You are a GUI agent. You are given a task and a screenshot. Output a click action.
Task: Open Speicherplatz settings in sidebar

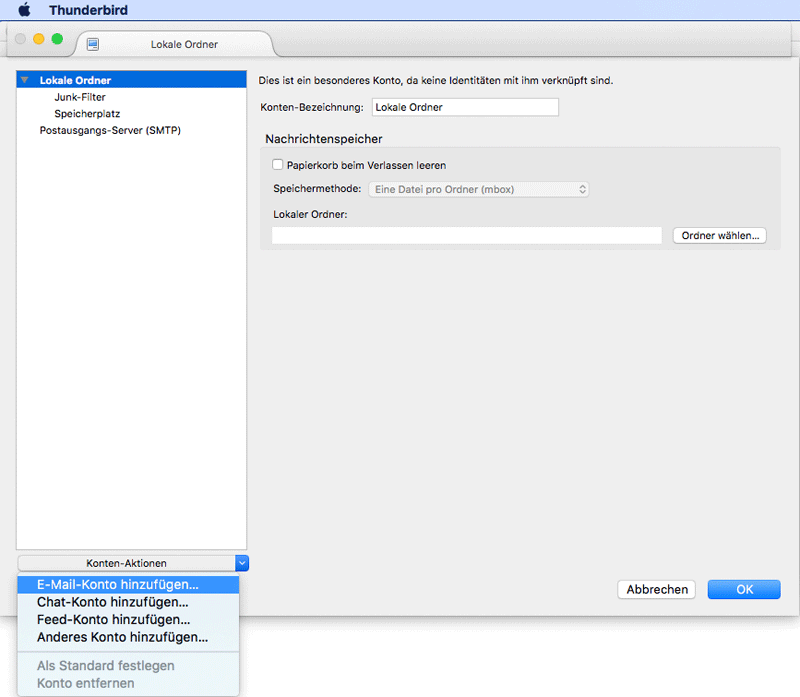click(x=87, y=114)
